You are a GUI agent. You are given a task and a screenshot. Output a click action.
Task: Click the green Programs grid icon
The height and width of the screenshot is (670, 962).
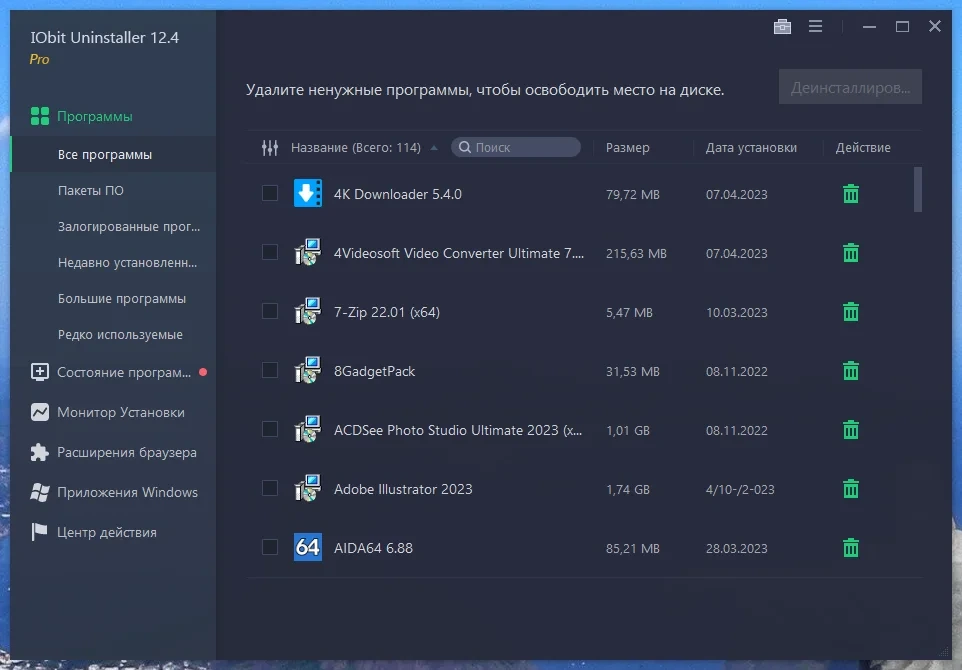pos(40,116)
